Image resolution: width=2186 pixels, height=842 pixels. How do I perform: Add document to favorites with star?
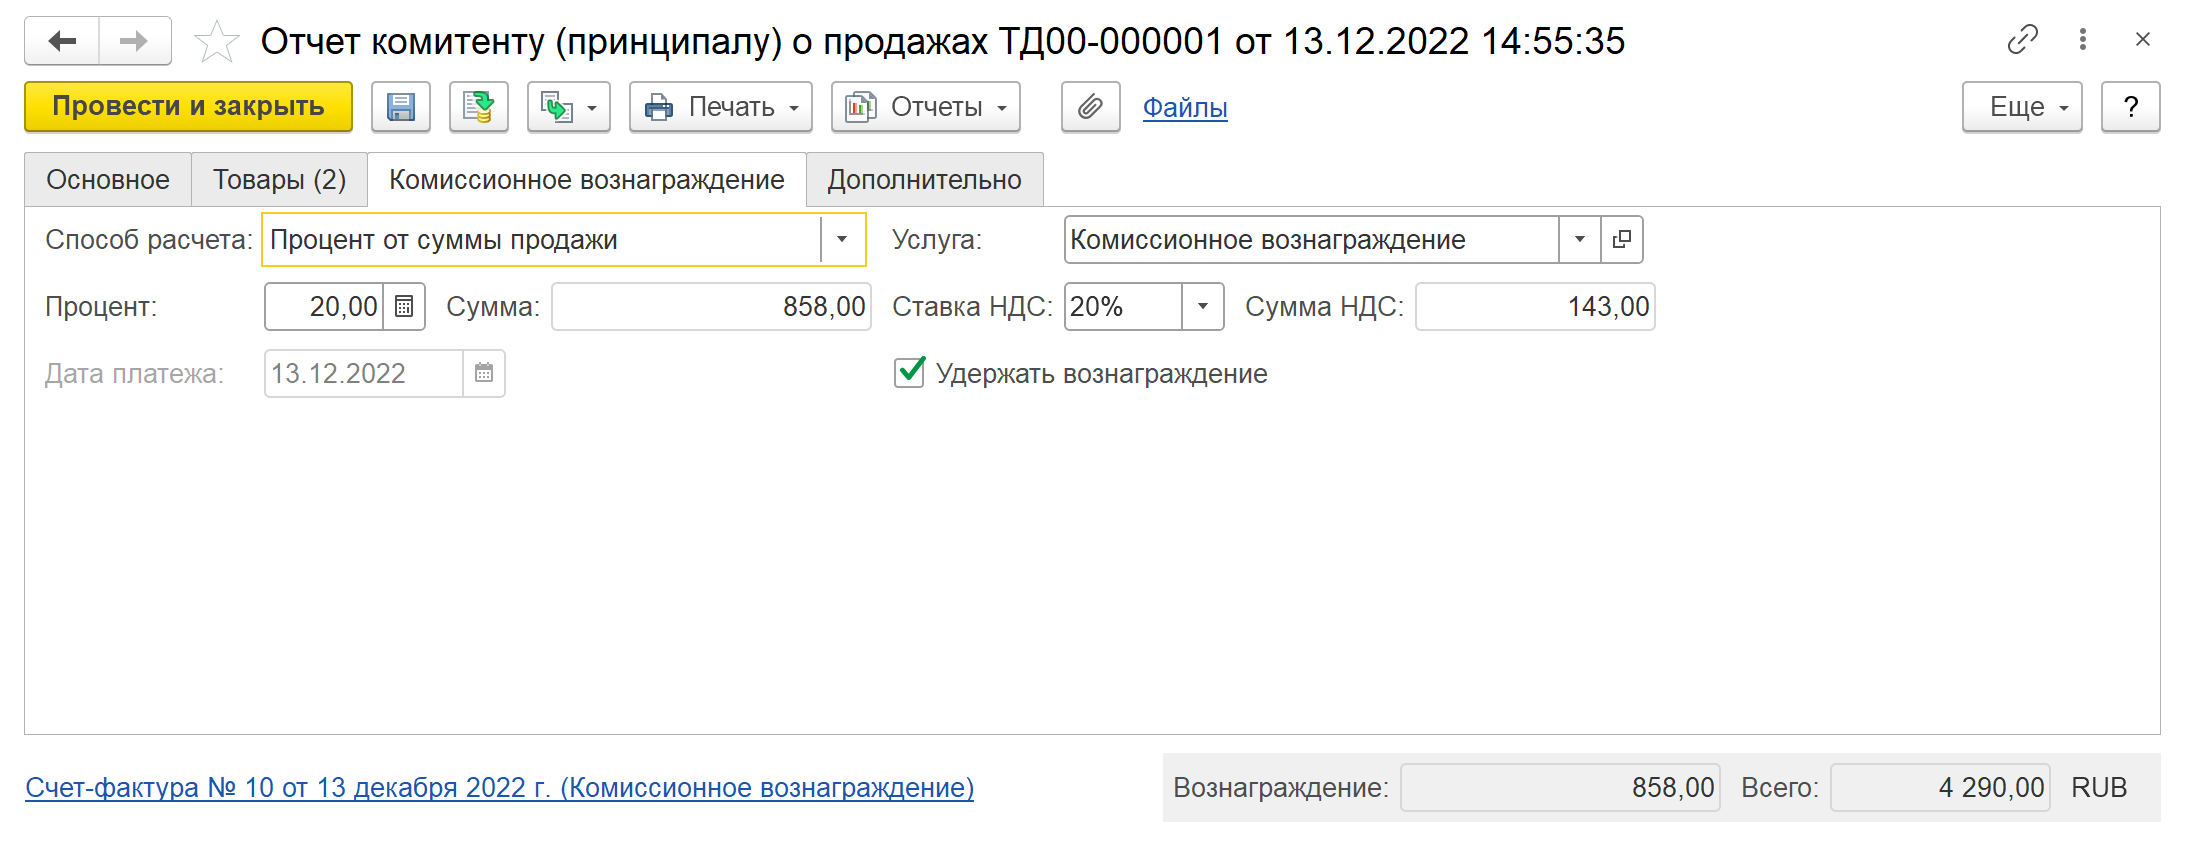point(216,42)
